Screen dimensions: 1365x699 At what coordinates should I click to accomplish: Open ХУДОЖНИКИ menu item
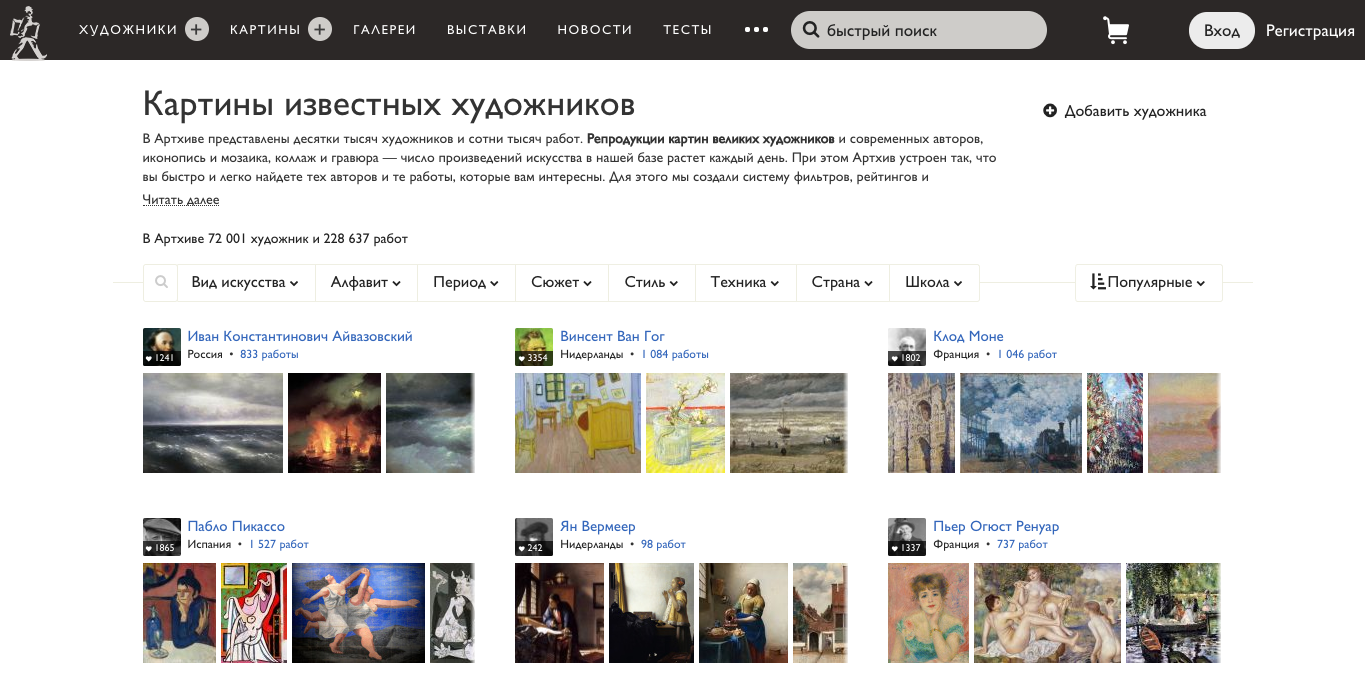point(128,30)
